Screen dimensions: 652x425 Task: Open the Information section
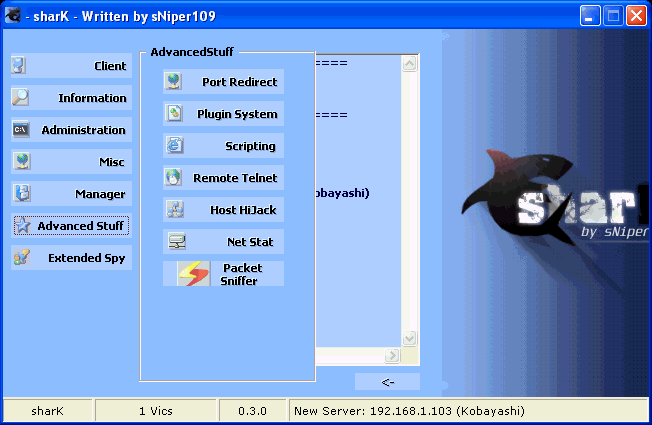71,98
